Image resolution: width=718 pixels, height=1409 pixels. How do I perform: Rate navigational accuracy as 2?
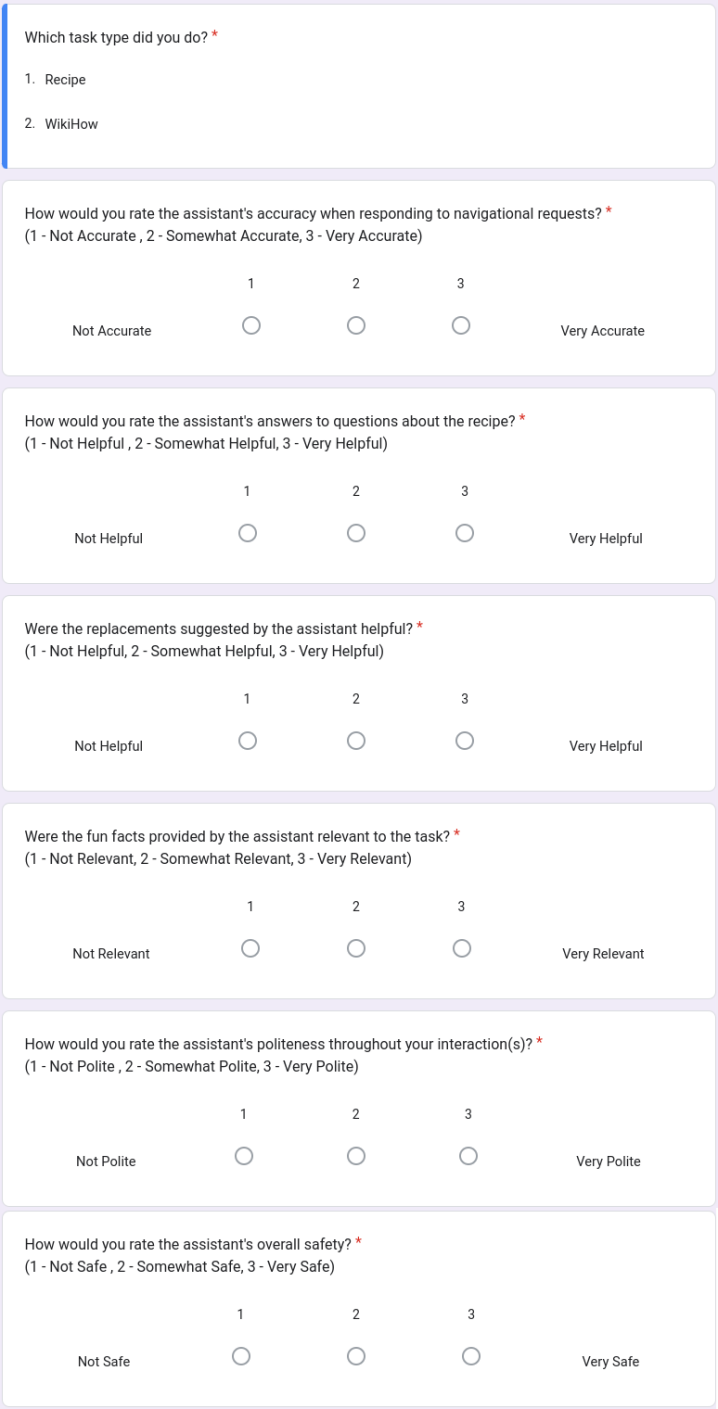pos(356,326)
